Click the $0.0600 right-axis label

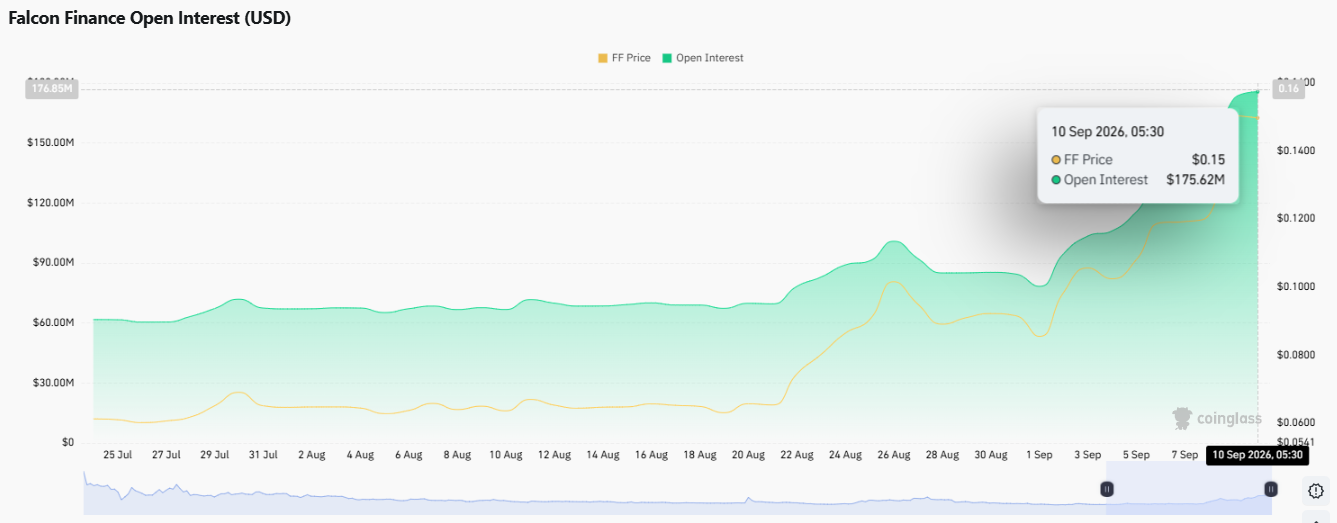1296,423
